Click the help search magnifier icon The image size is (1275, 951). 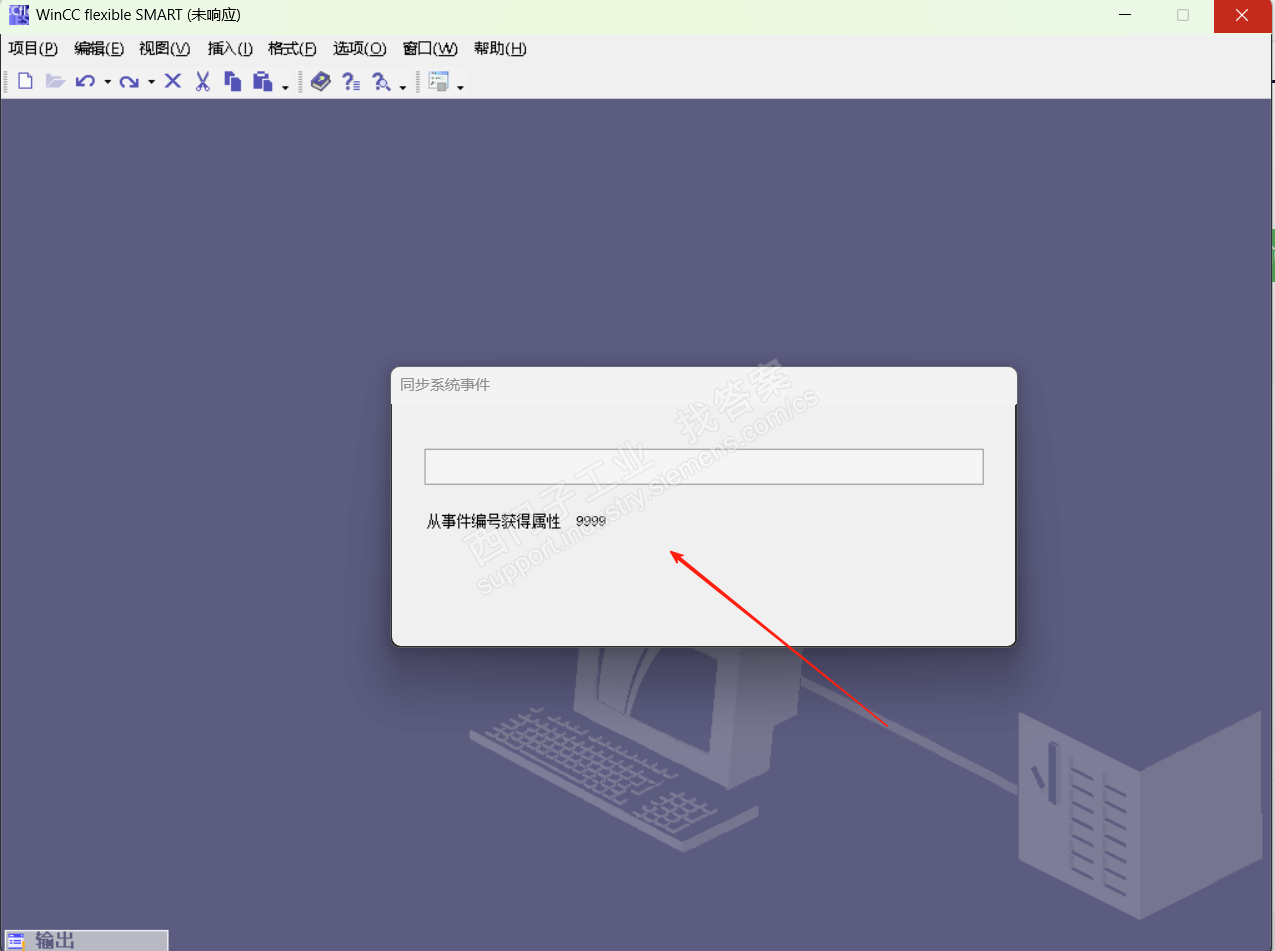pyautogui.click(x=381, y=82)
